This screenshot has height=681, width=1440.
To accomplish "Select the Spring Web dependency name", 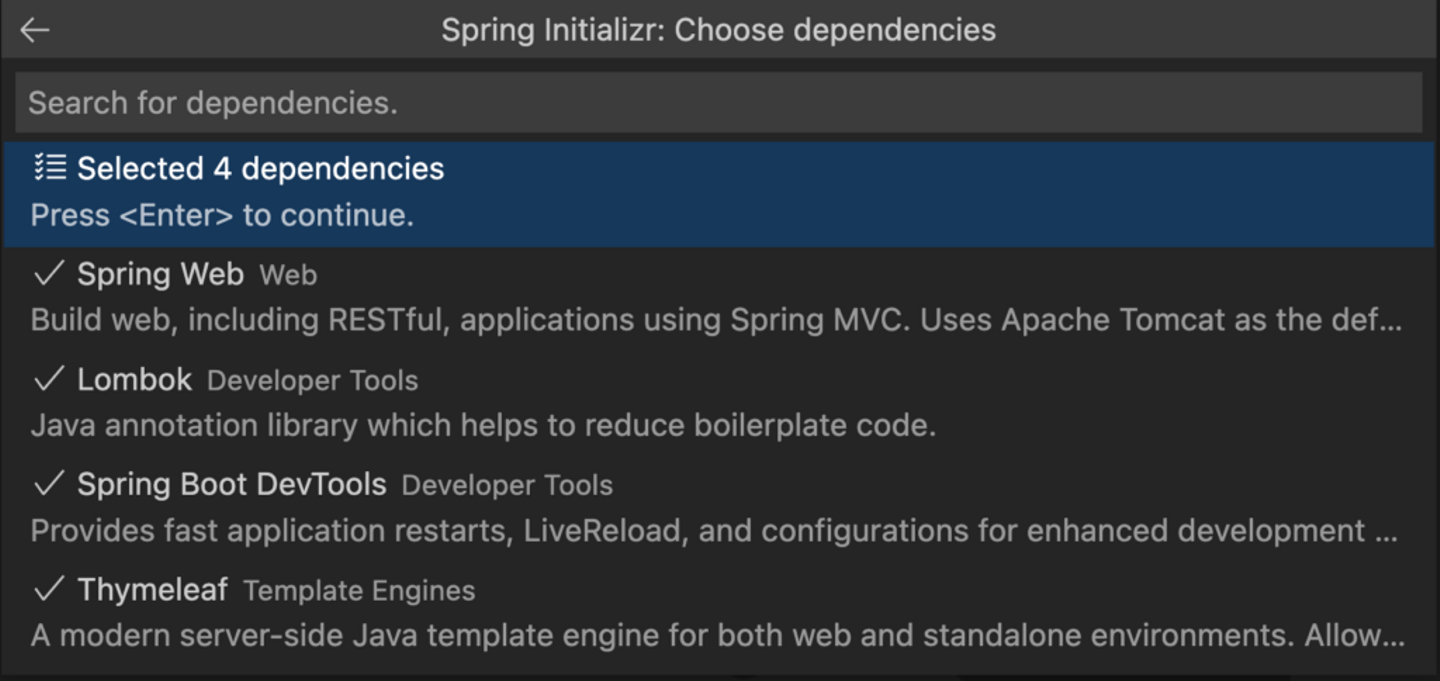I will coord(160,274).
